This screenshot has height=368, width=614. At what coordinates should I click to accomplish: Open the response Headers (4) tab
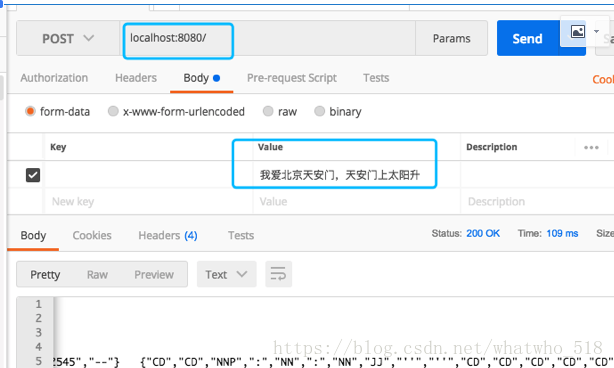pos(168,235)
